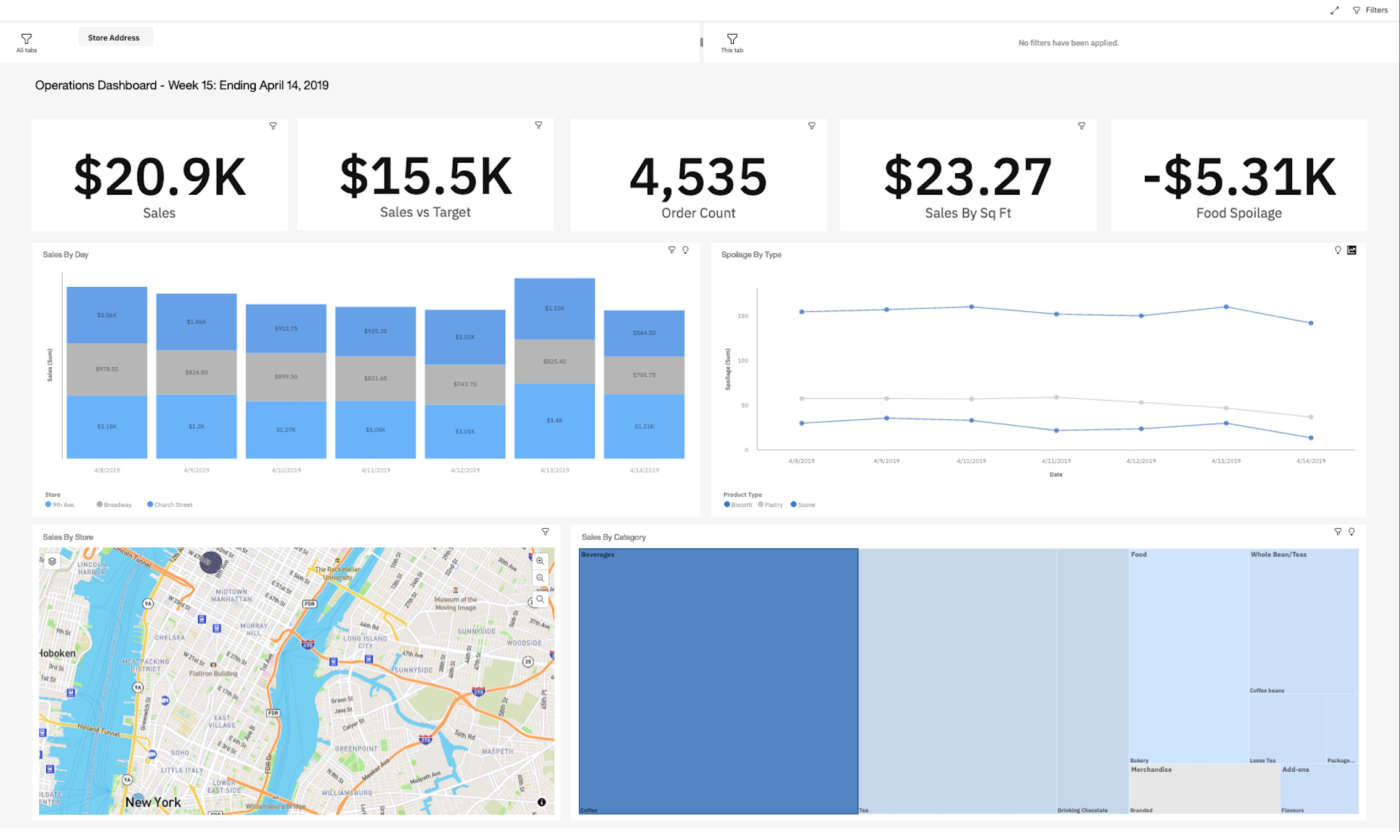Open the This tab filter icon
This screenshot has width=1400, height=832.
(x=732, y=40)
